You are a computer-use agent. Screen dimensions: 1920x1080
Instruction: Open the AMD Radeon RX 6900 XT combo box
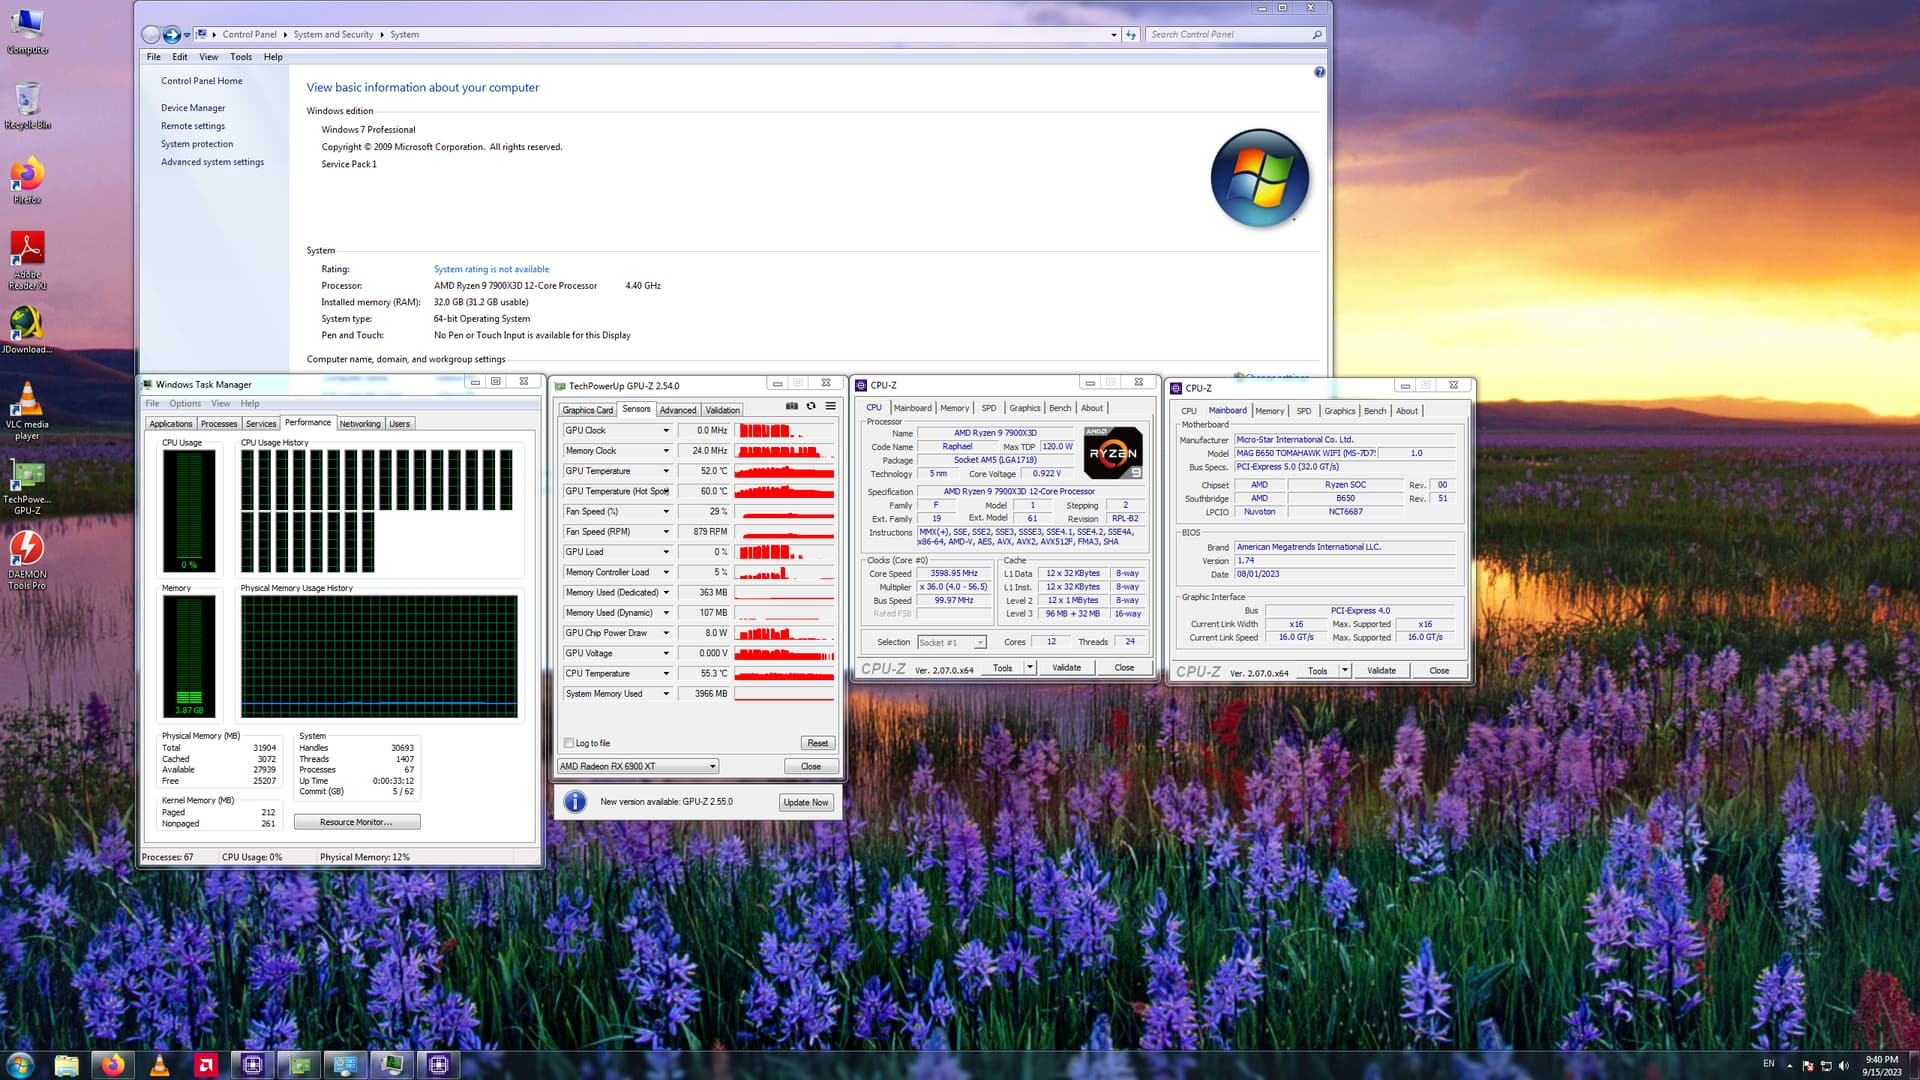click(637, 766)
